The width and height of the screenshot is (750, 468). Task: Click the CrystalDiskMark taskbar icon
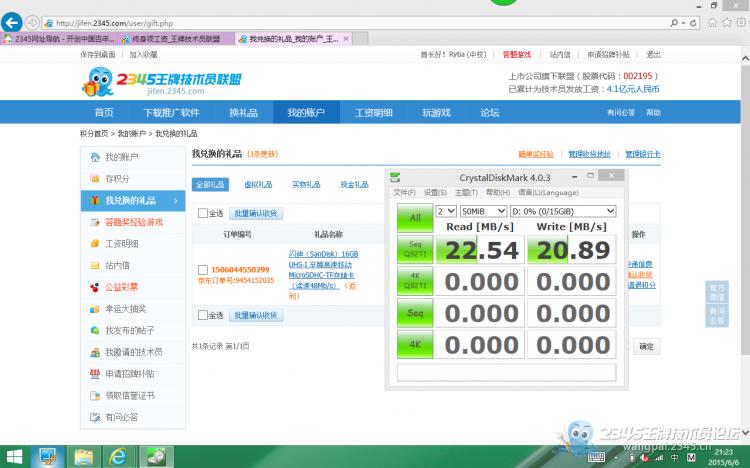[x=155, y=457]
